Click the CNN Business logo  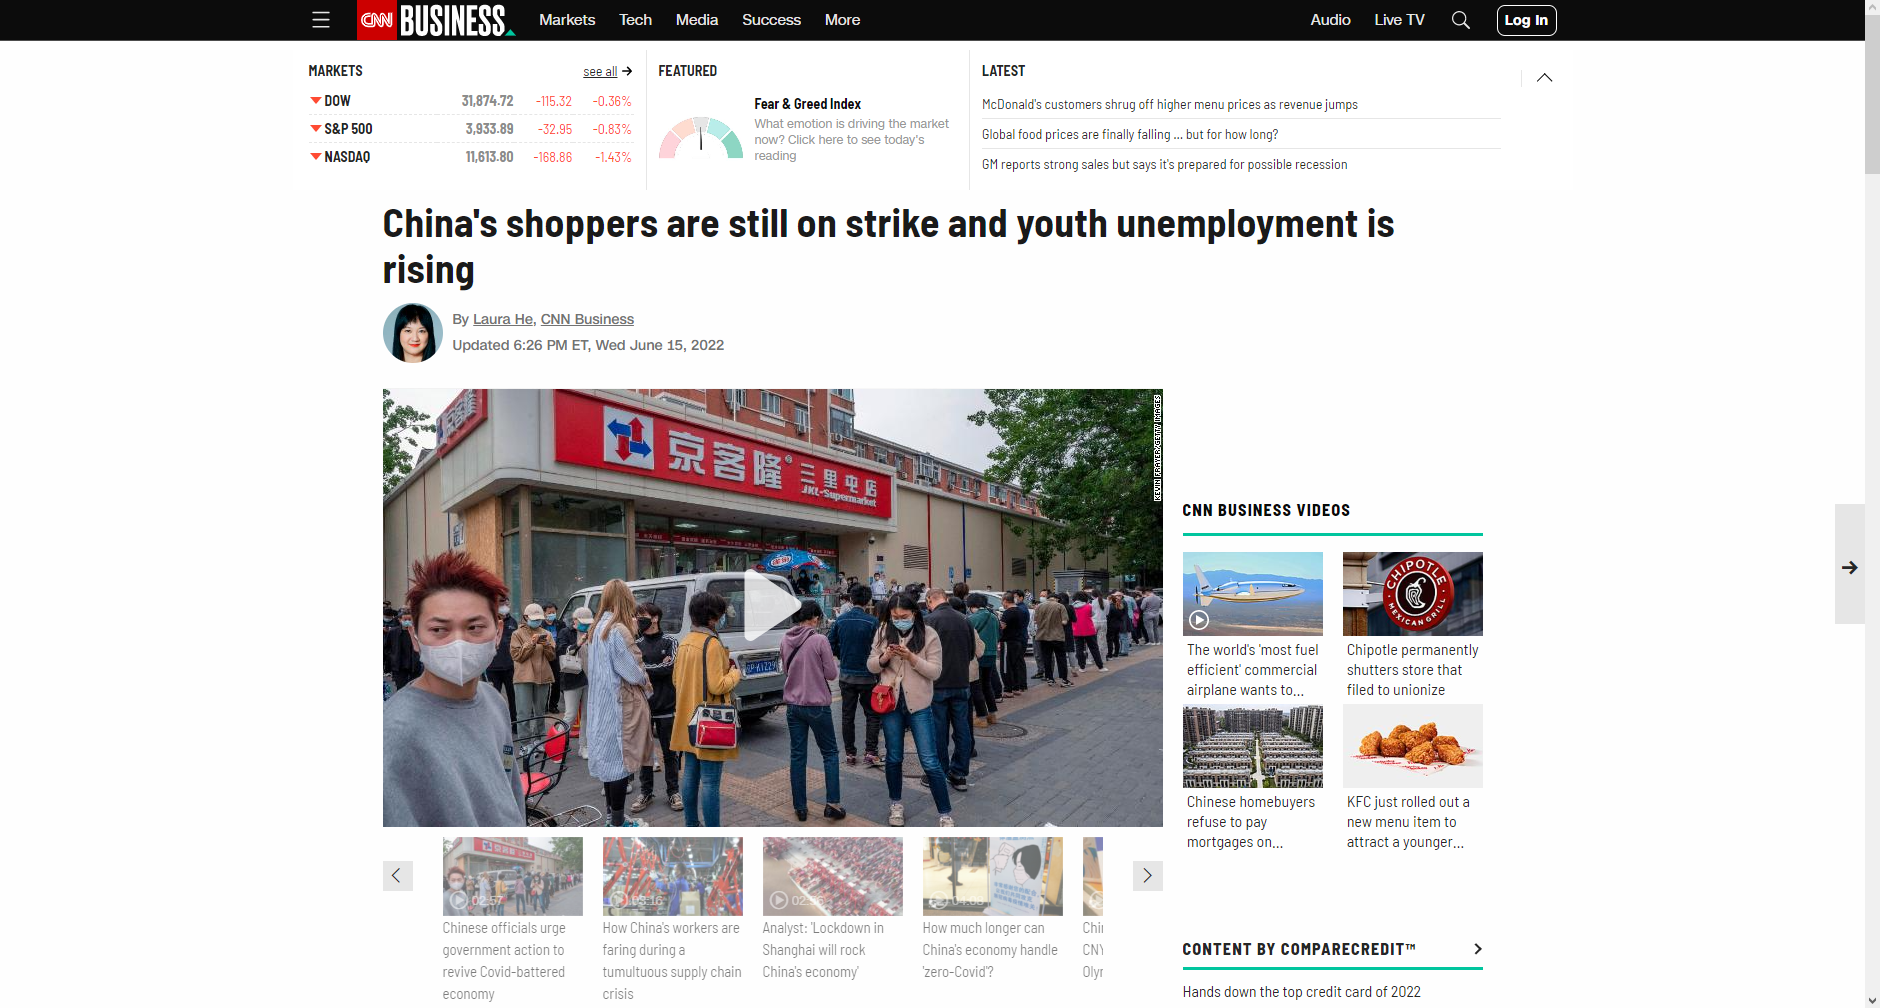click(436, 20)
